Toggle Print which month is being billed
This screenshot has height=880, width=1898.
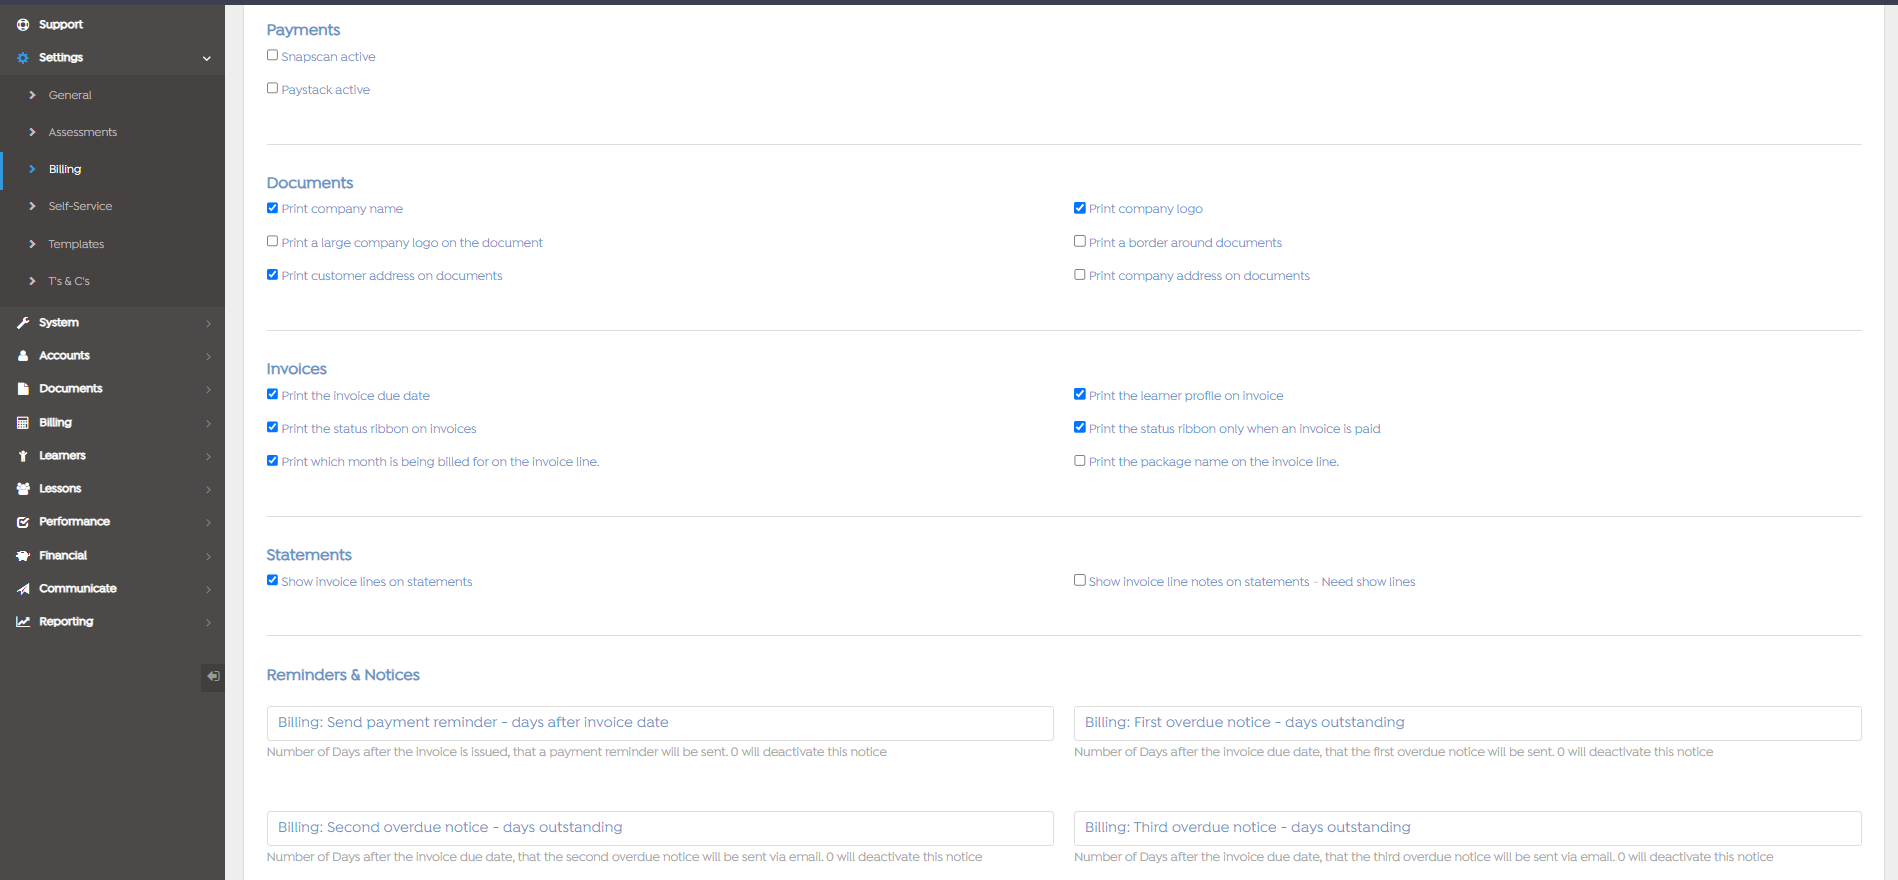point(272,461)
